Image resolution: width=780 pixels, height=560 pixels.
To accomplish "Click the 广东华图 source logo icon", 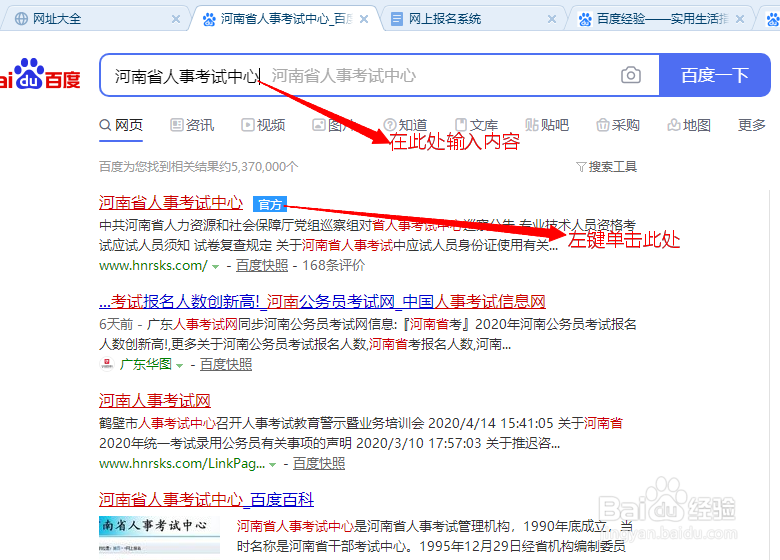I will pos(107,365).
